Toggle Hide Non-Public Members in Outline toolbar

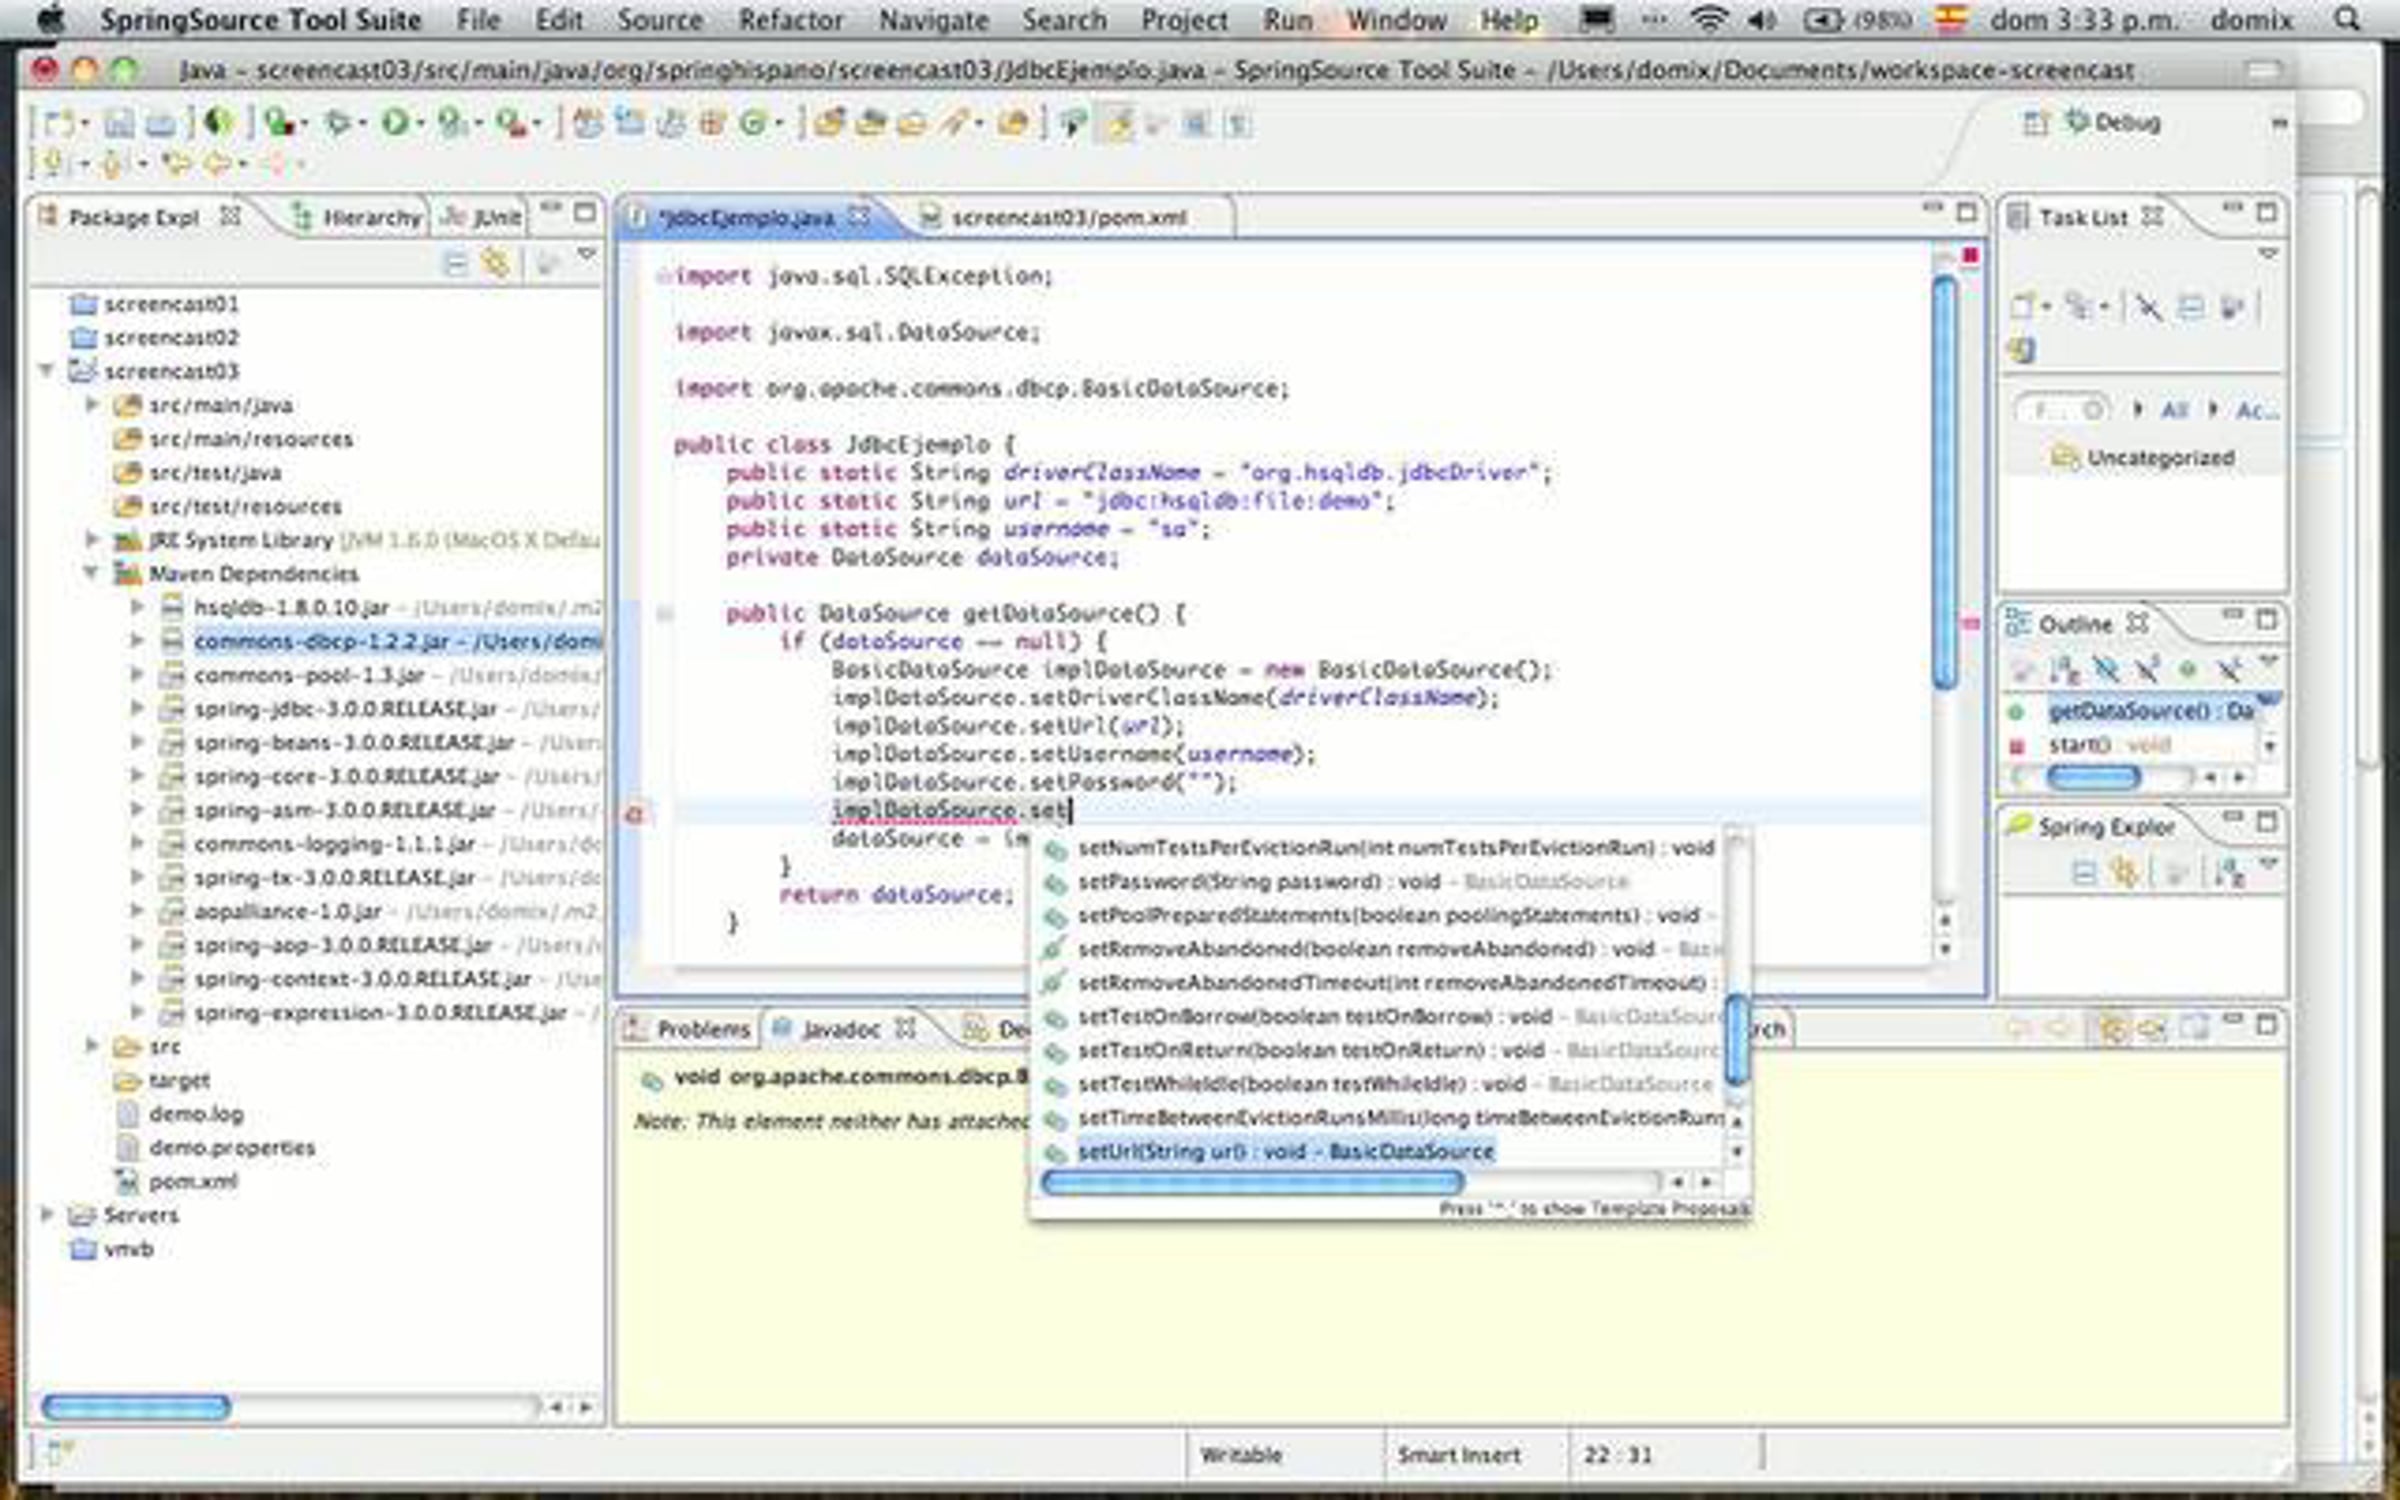(x=2187, y=669)
